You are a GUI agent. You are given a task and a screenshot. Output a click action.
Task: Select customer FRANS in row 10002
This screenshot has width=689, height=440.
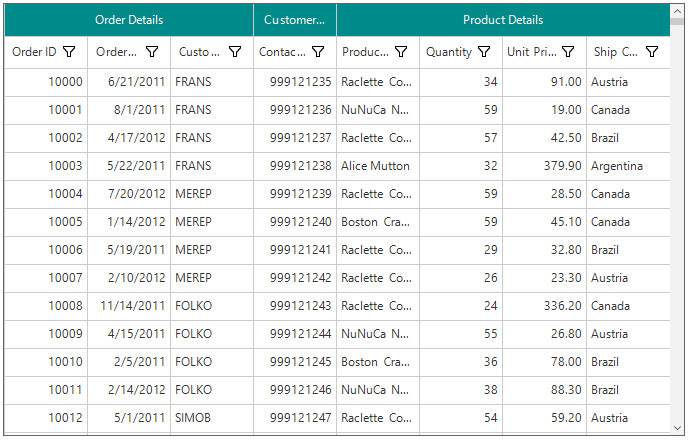pos(212,138)
